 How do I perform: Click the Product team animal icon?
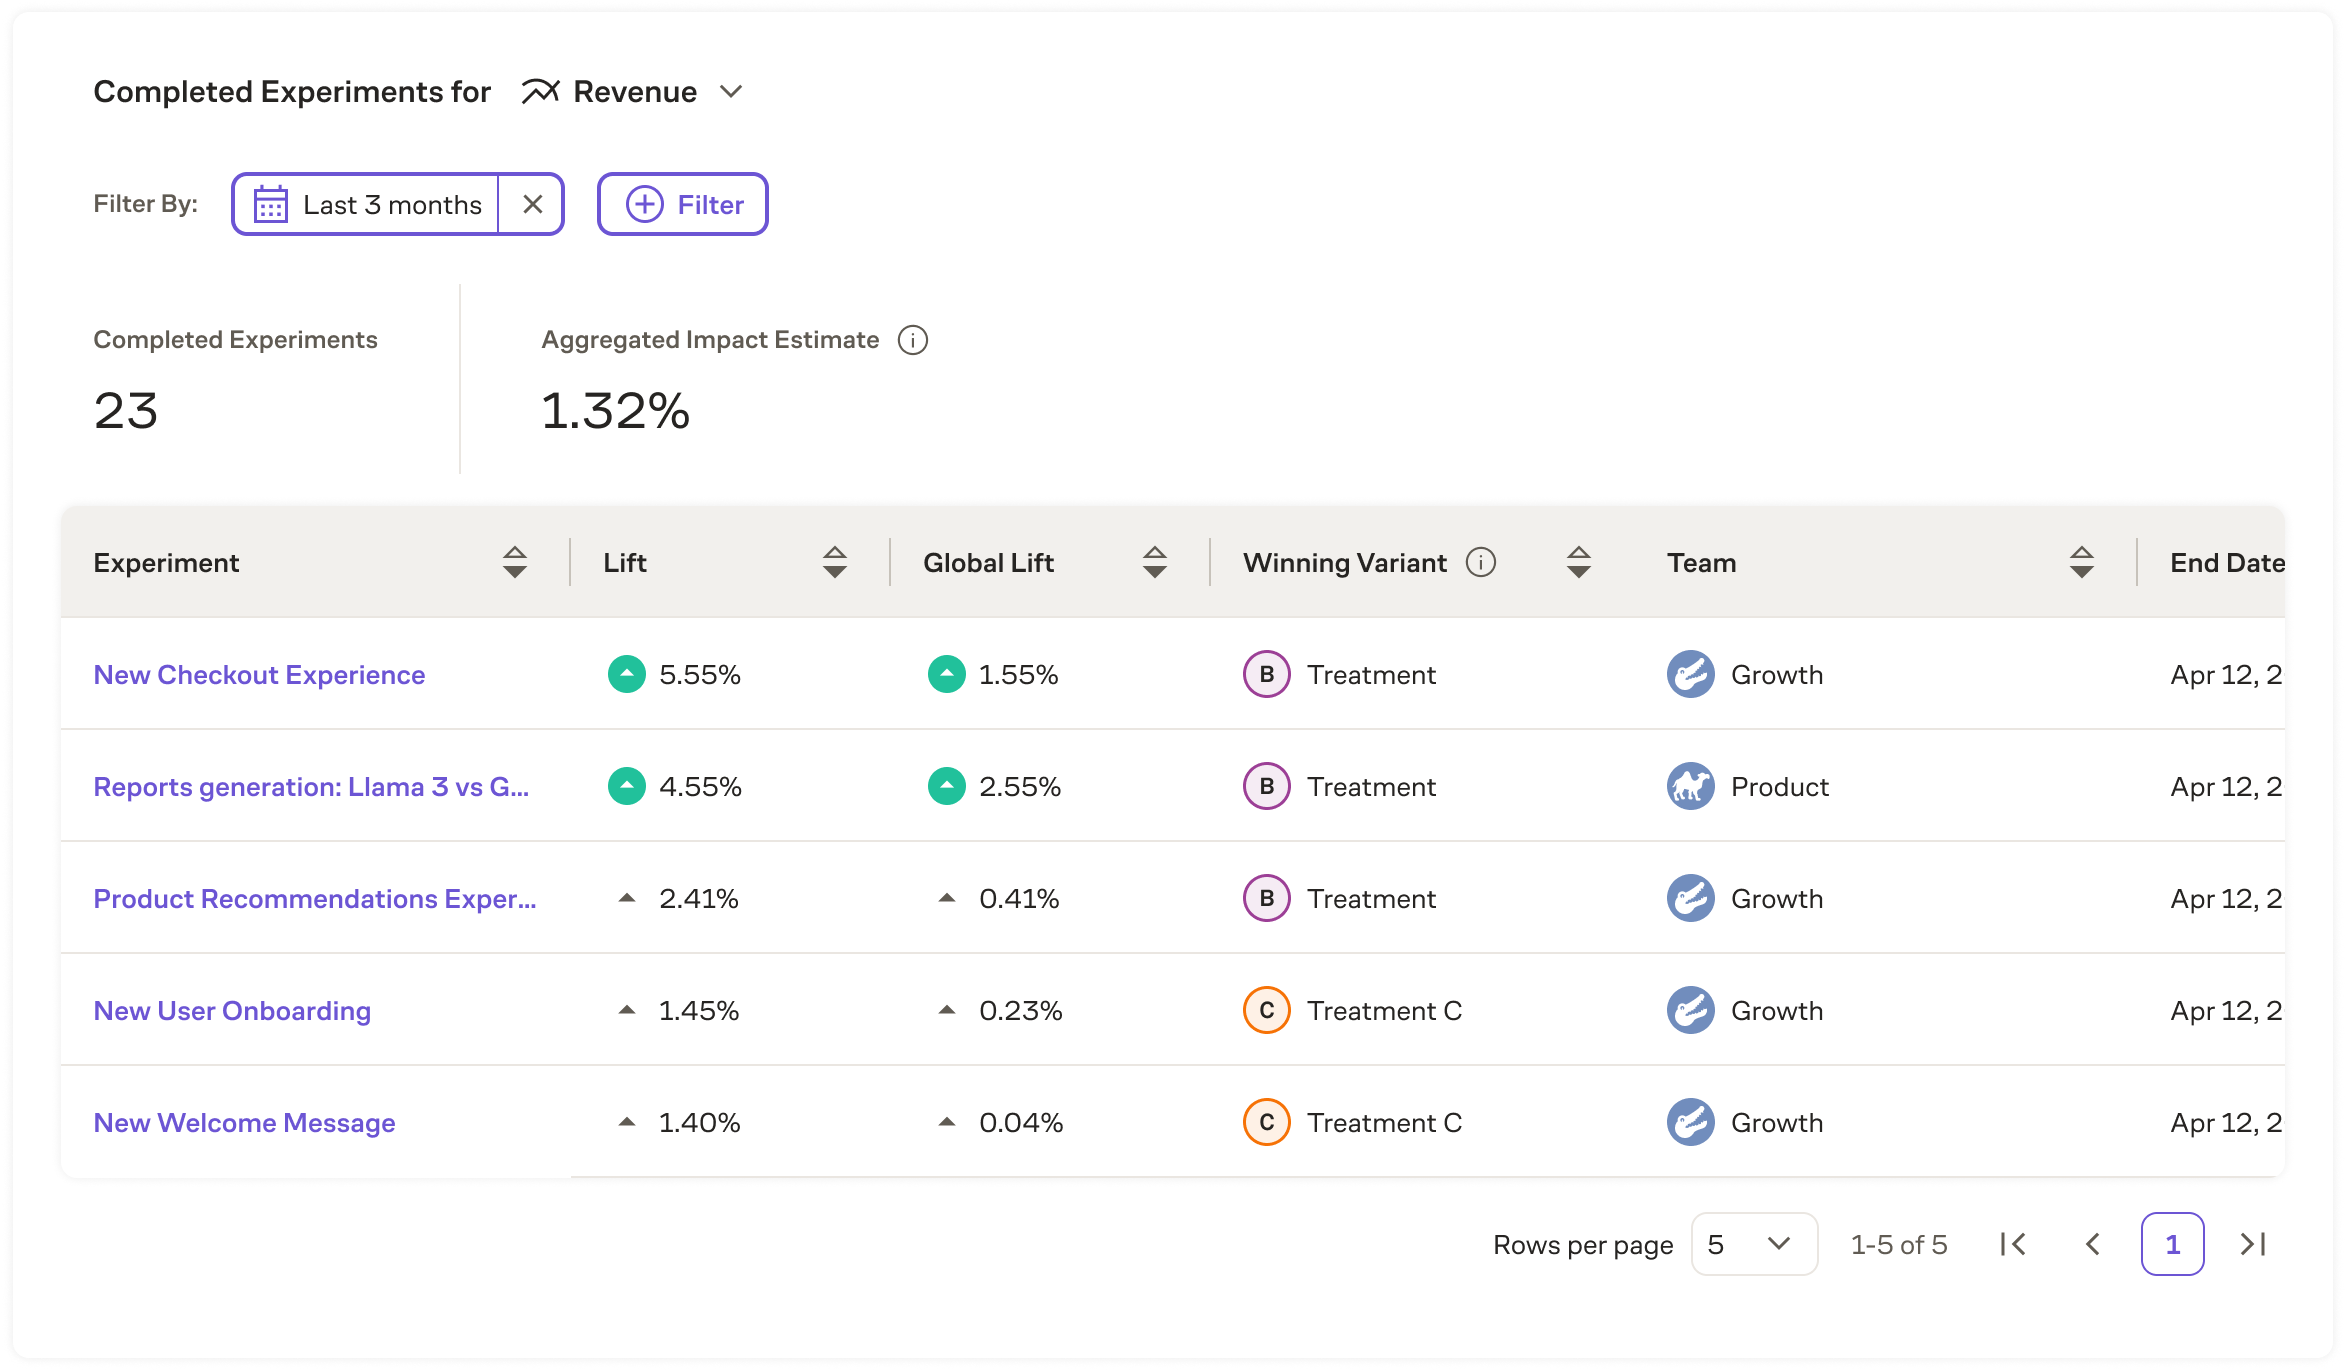[1689, 786]
